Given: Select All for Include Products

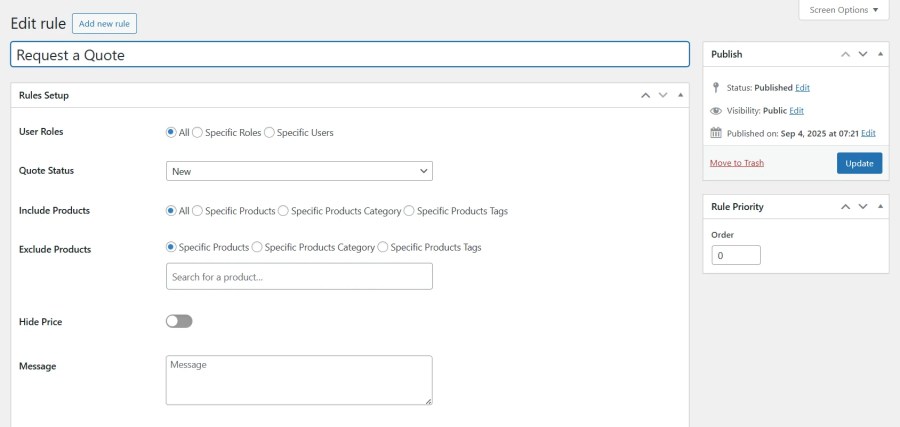Looking at the screenshot, I should tap(171, 211).
